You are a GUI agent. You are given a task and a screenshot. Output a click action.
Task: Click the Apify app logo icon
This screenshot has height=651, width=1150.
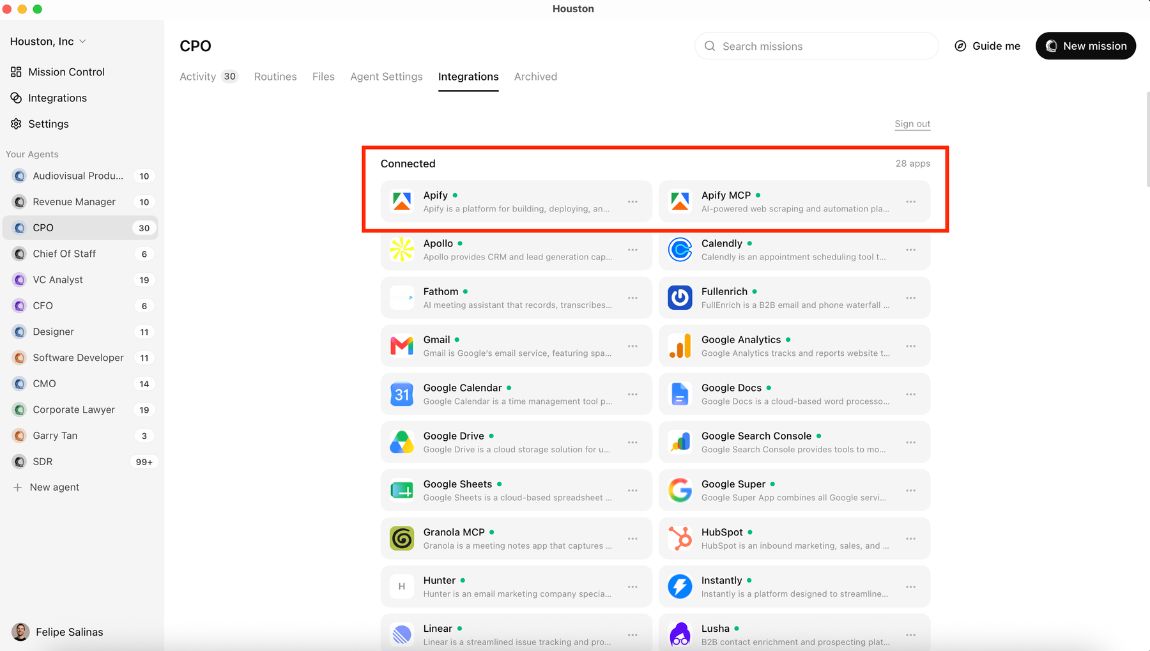coord(402,202)
